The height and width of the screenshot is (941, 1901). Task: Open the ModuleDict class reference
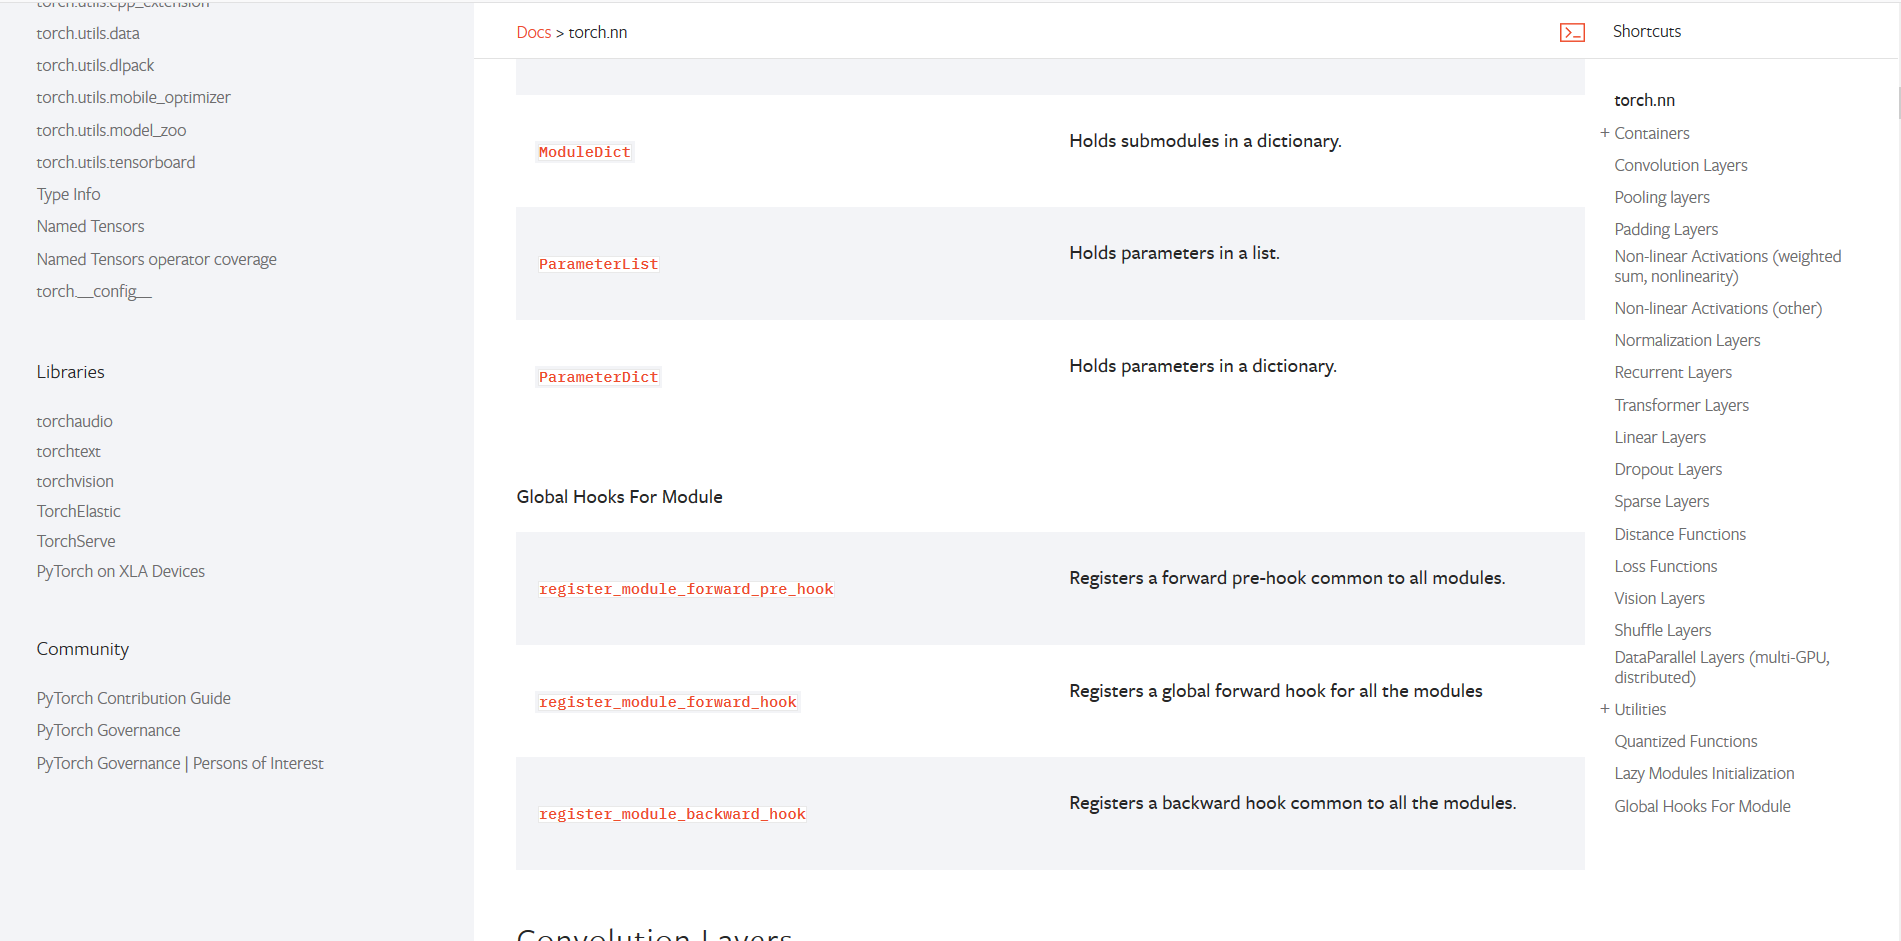coord(584,152)
